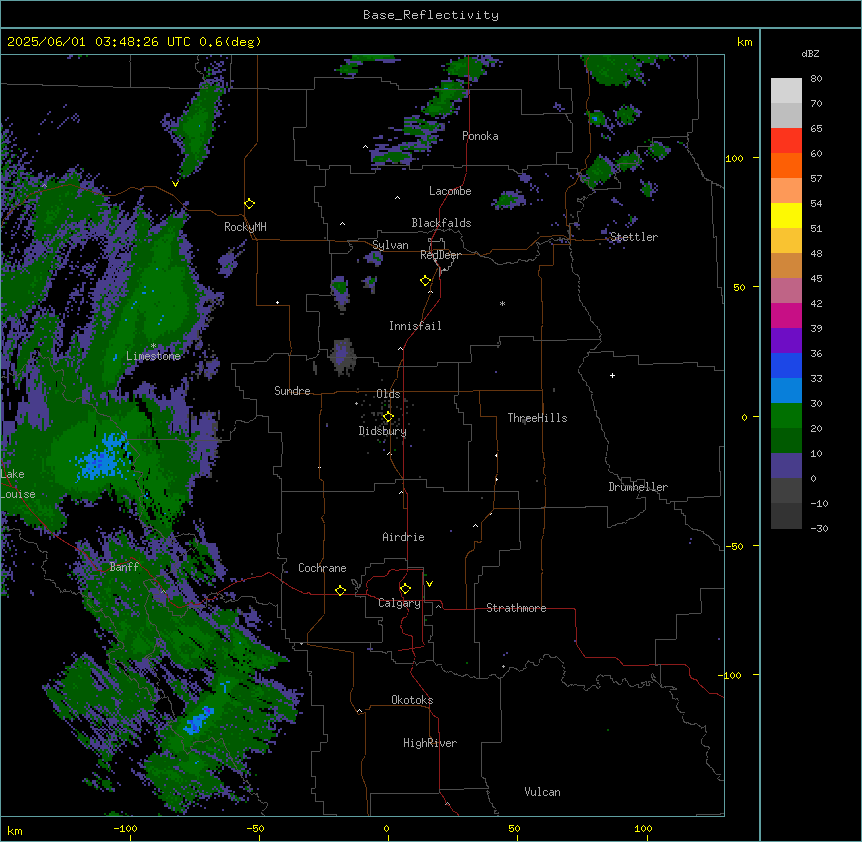The image size is (862, 842).
Task: Select the bright green swatch below 30
Action: 786,416
